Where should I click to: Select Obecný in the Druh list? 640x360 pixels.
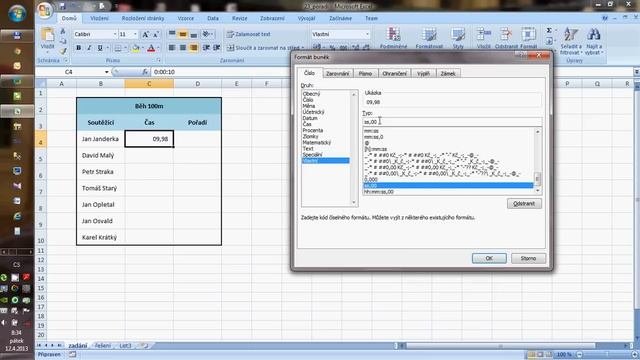coord(311,93)
